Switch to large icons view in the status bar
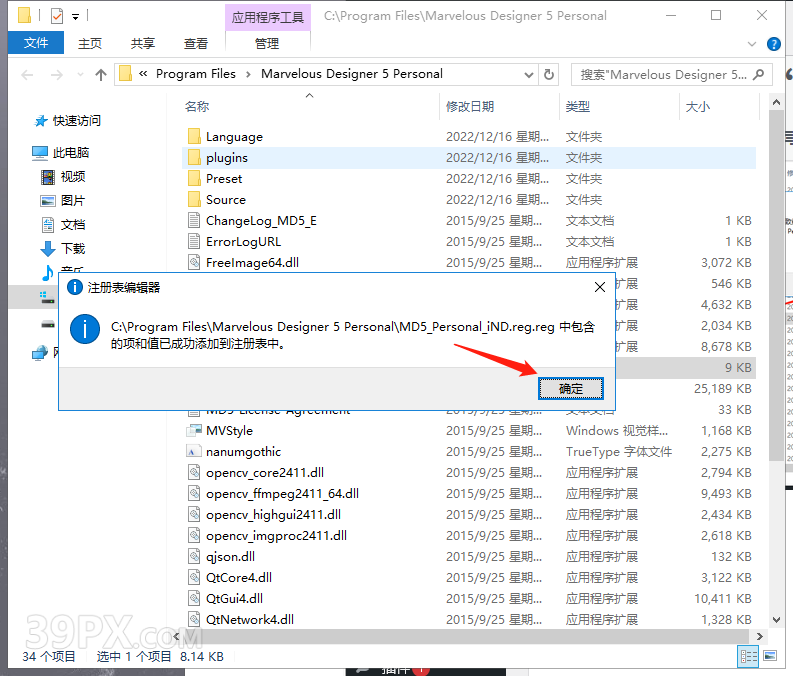Image resolution: width=793 pixels, height=676 pixels. click(x=770, y=656)
